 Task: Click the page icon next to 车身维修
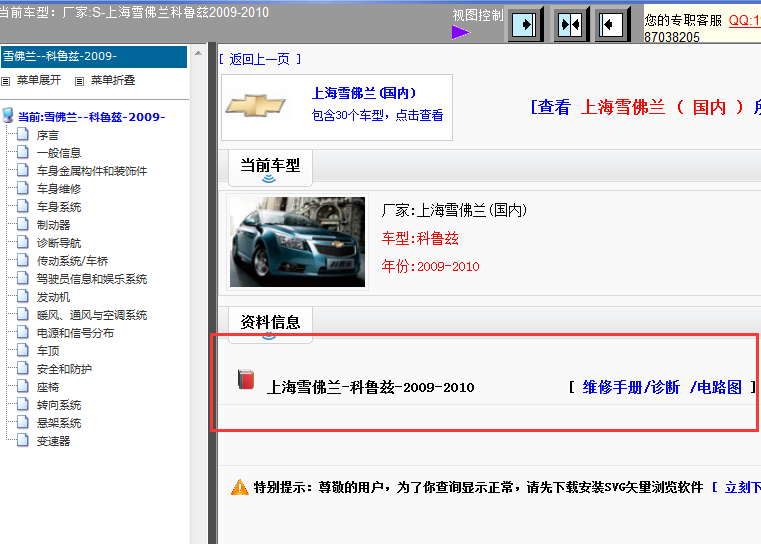click(x=23, y=188)
